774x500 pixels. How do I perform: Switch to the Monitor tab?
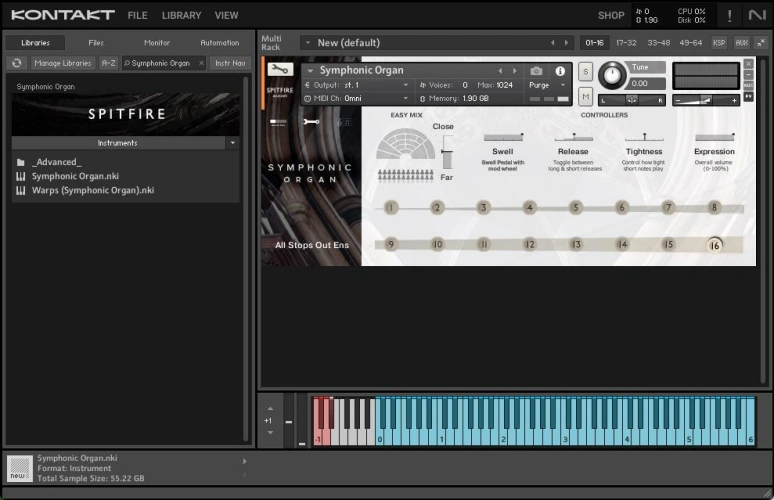coord(156,43)
